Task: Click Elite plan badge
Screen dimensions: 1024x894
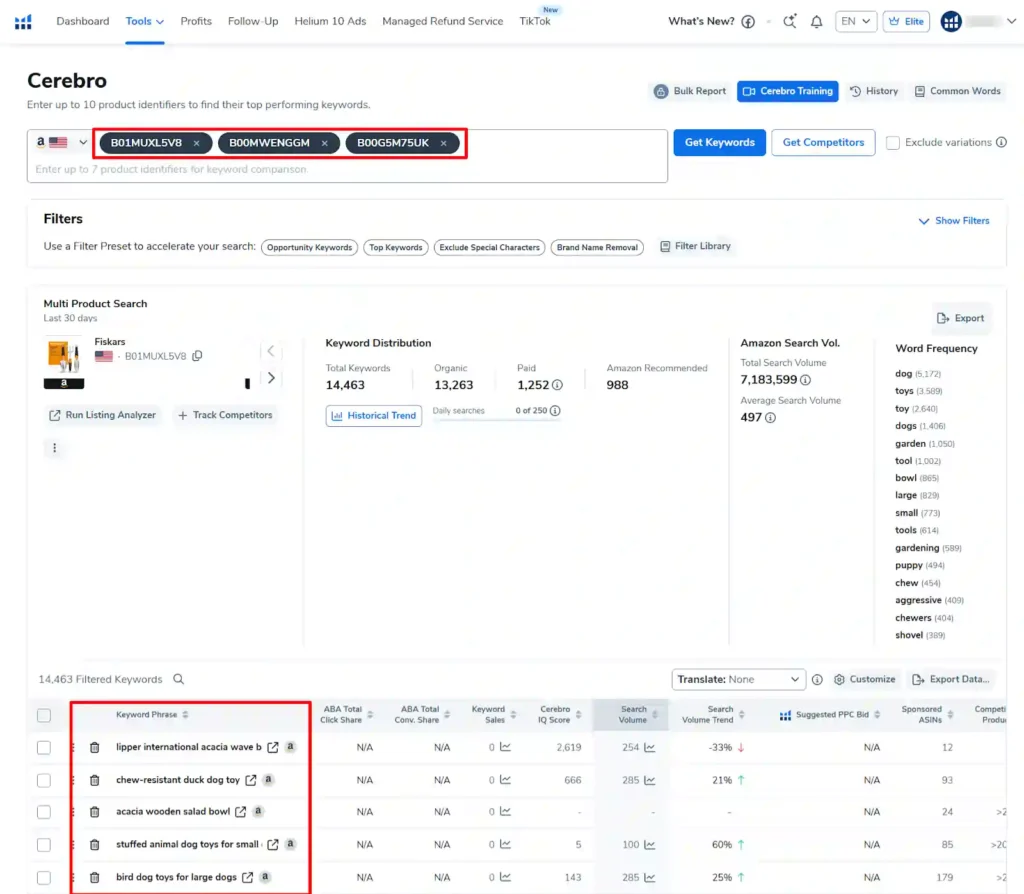Action: (906, 22)
